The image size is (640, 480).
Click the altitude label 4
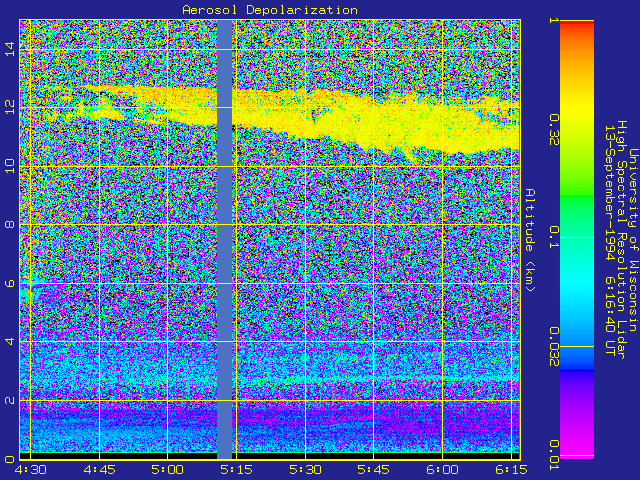[x=9, y=341]
